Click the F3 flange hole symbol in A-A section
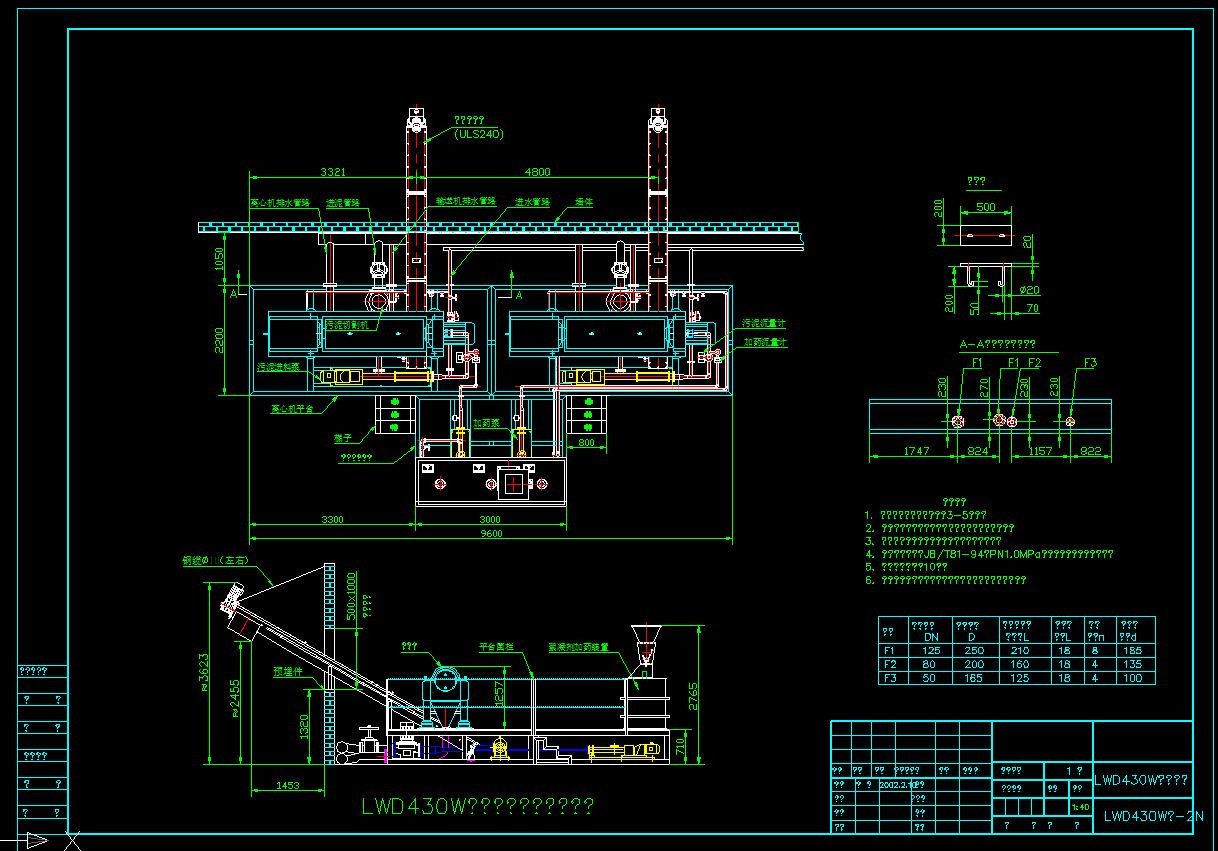Screen dimensions: 1218x851 [x=1070, y=422]
